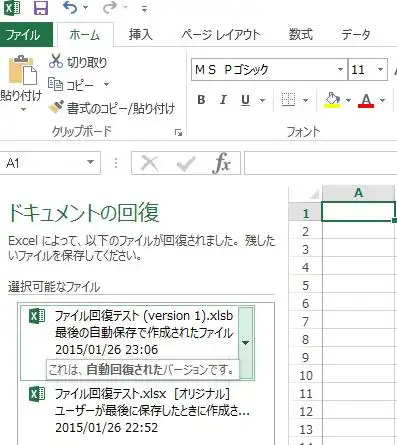Click the Redo arrow icon

point(110,7)
